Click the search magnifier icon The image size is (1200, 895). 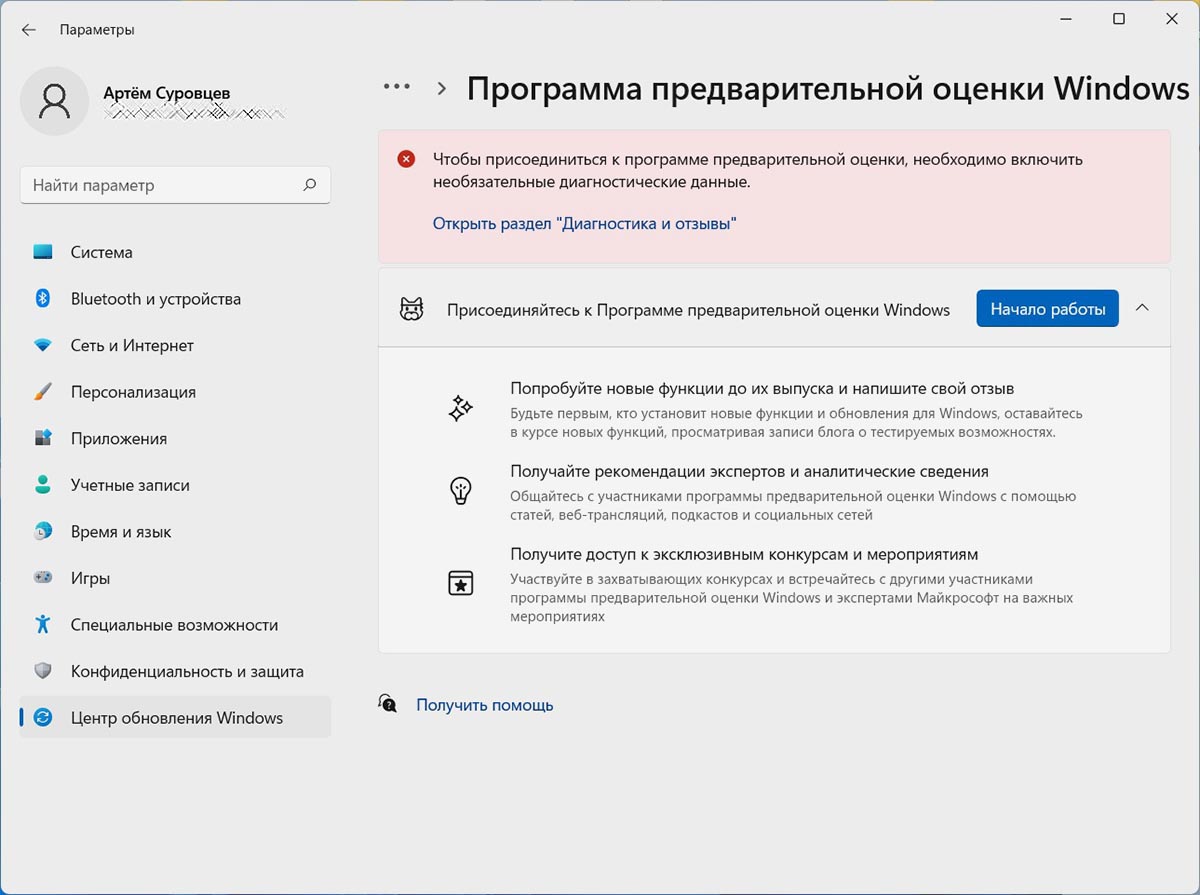click(x=310, y=185)
